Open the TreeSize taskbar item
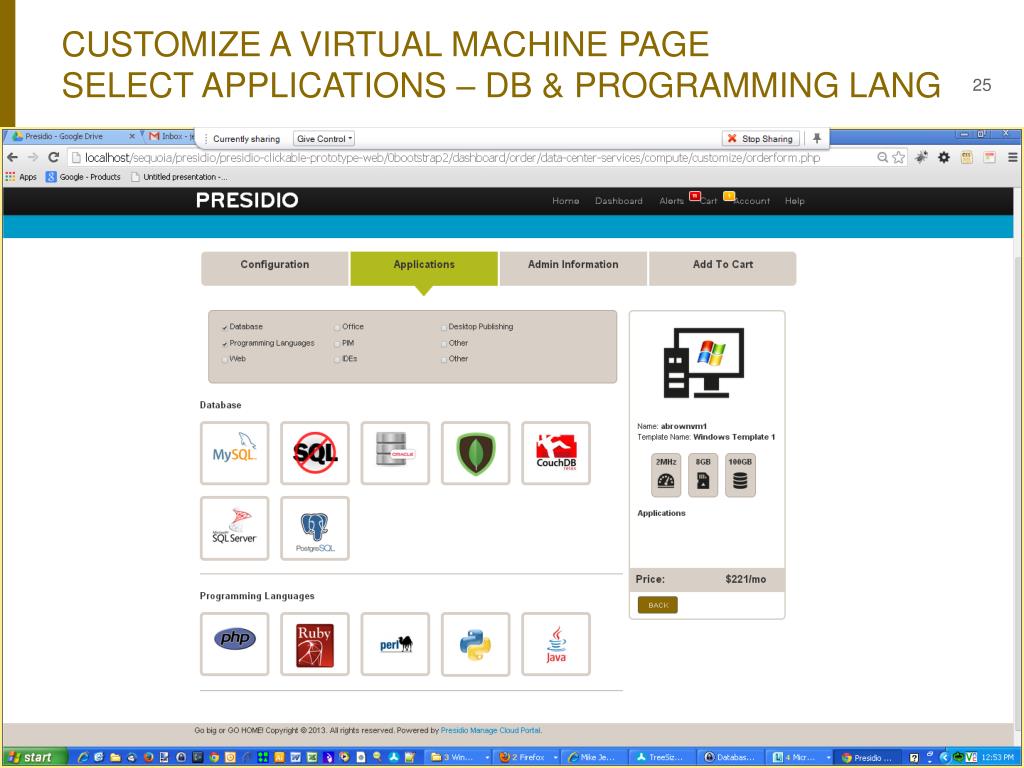The width and height of the screenshot is (1024, 768). (663, 757)
